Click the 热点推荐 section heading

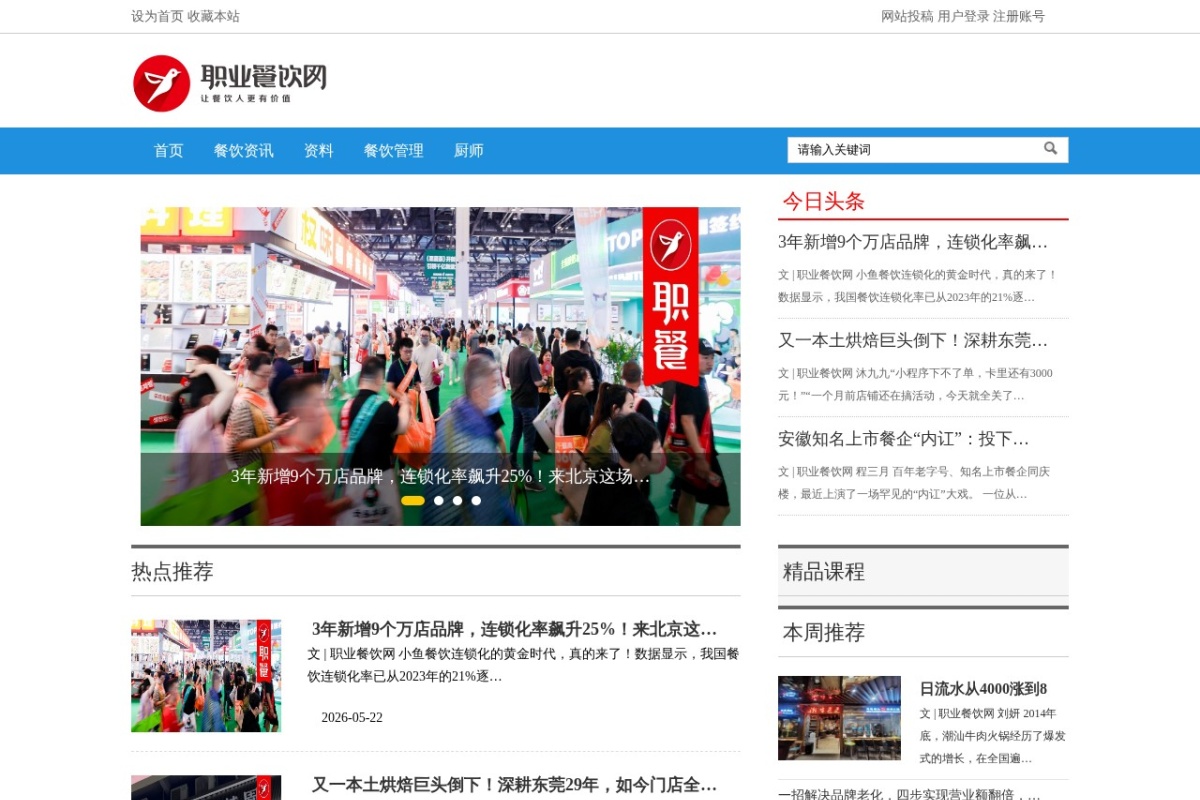172,572
